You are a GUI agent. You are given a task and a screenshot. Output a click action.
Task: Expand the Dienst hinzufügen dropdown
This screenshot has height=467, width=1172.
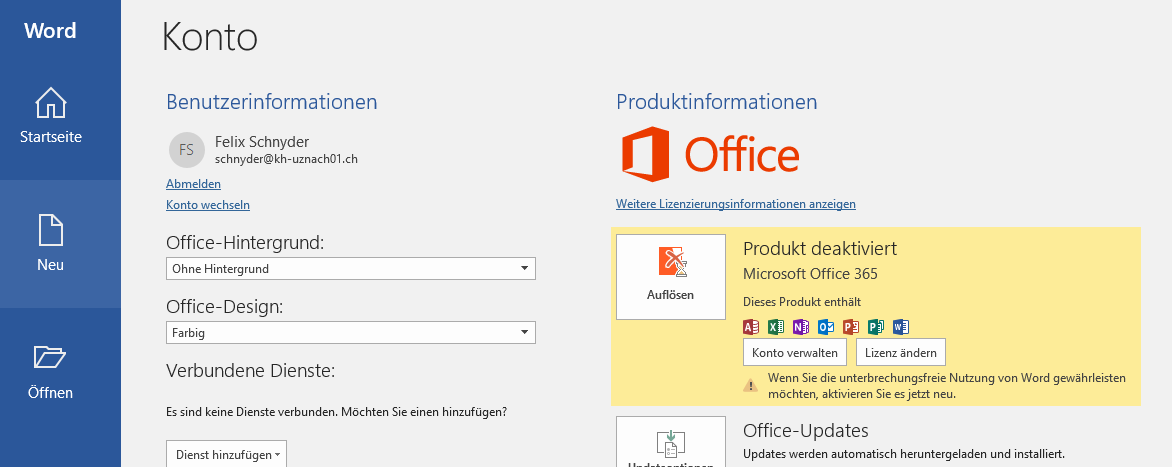(226, 454)
